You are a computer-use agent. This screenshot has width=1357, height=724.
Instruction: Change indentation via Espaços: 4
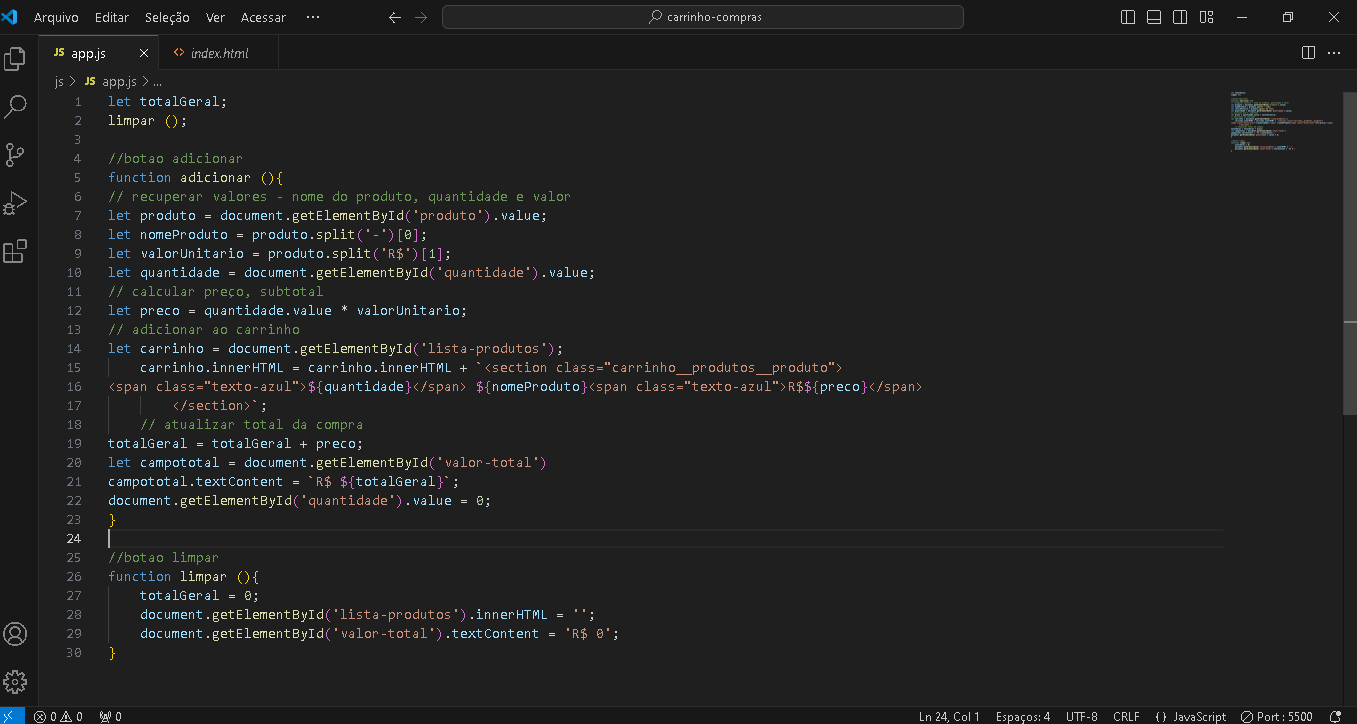tap(1021, 716)
